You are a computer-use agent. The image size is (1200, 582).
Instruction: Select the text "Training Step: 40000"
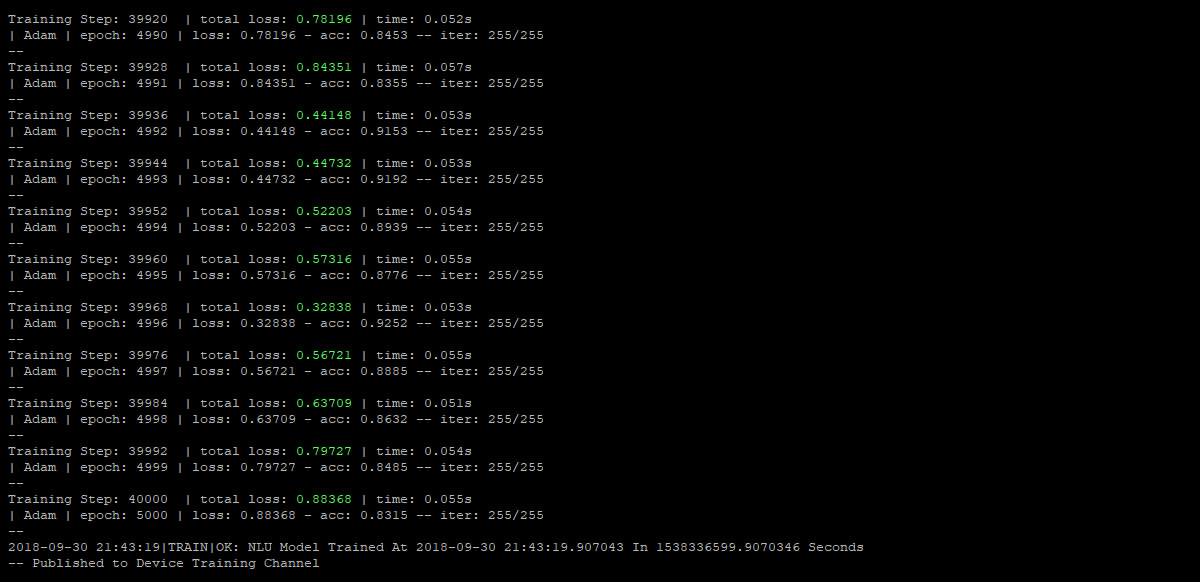tap(88, 499)
